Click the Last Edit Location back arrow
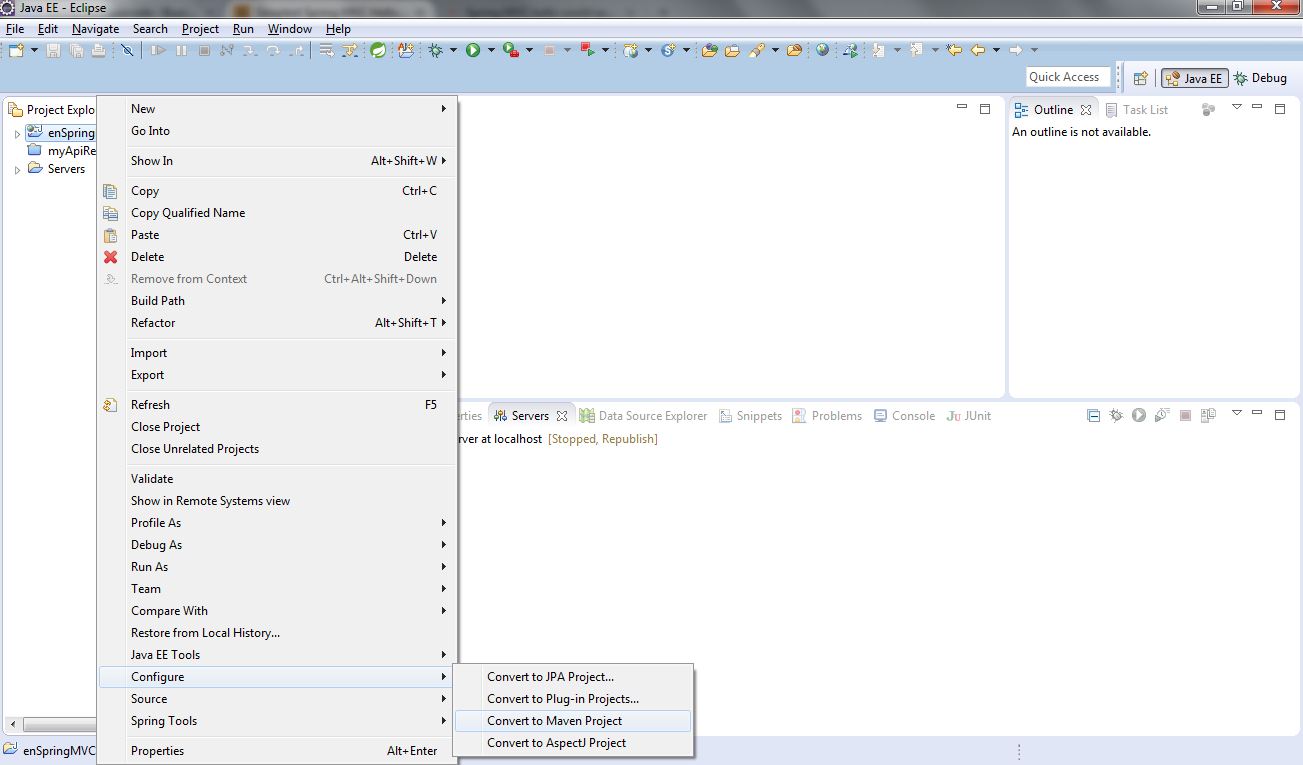Viewport: 1303px width, 765px height. pos(954,50)
